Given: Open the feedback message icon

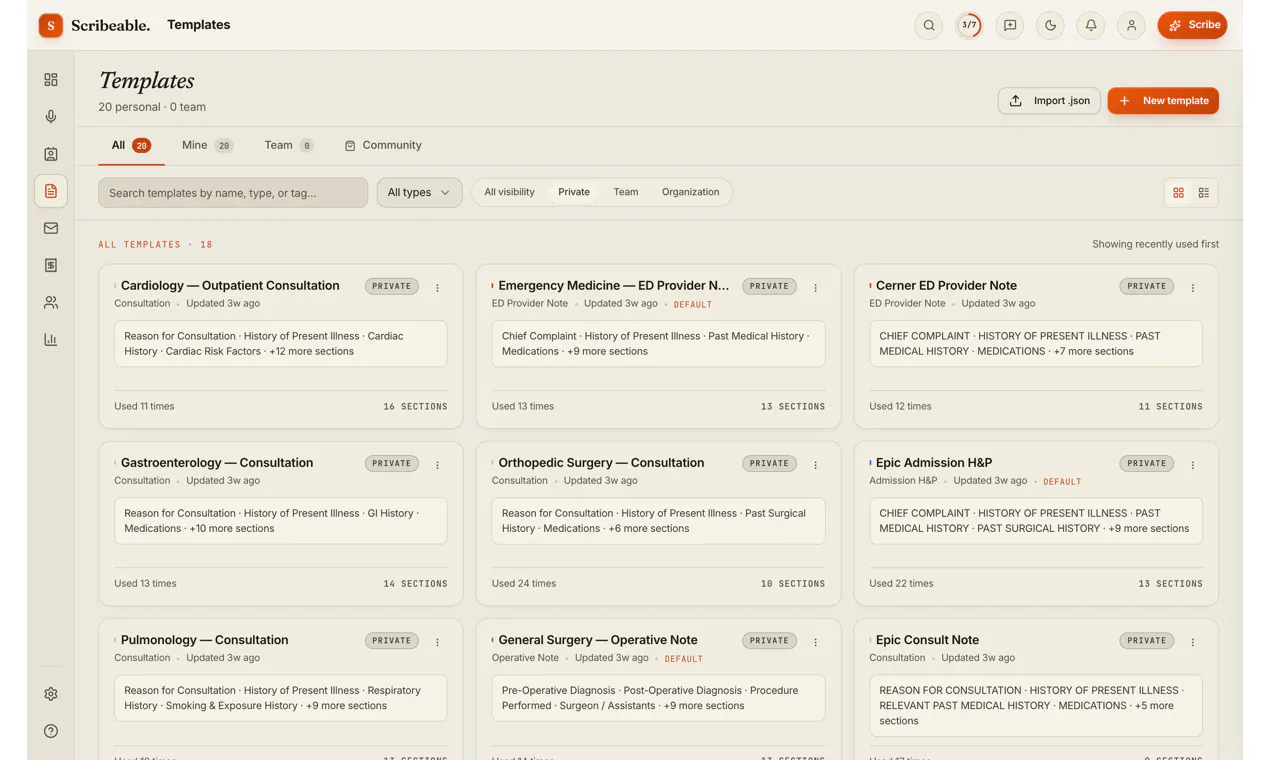Looking at the screenshot, I should click(1010, 25).
